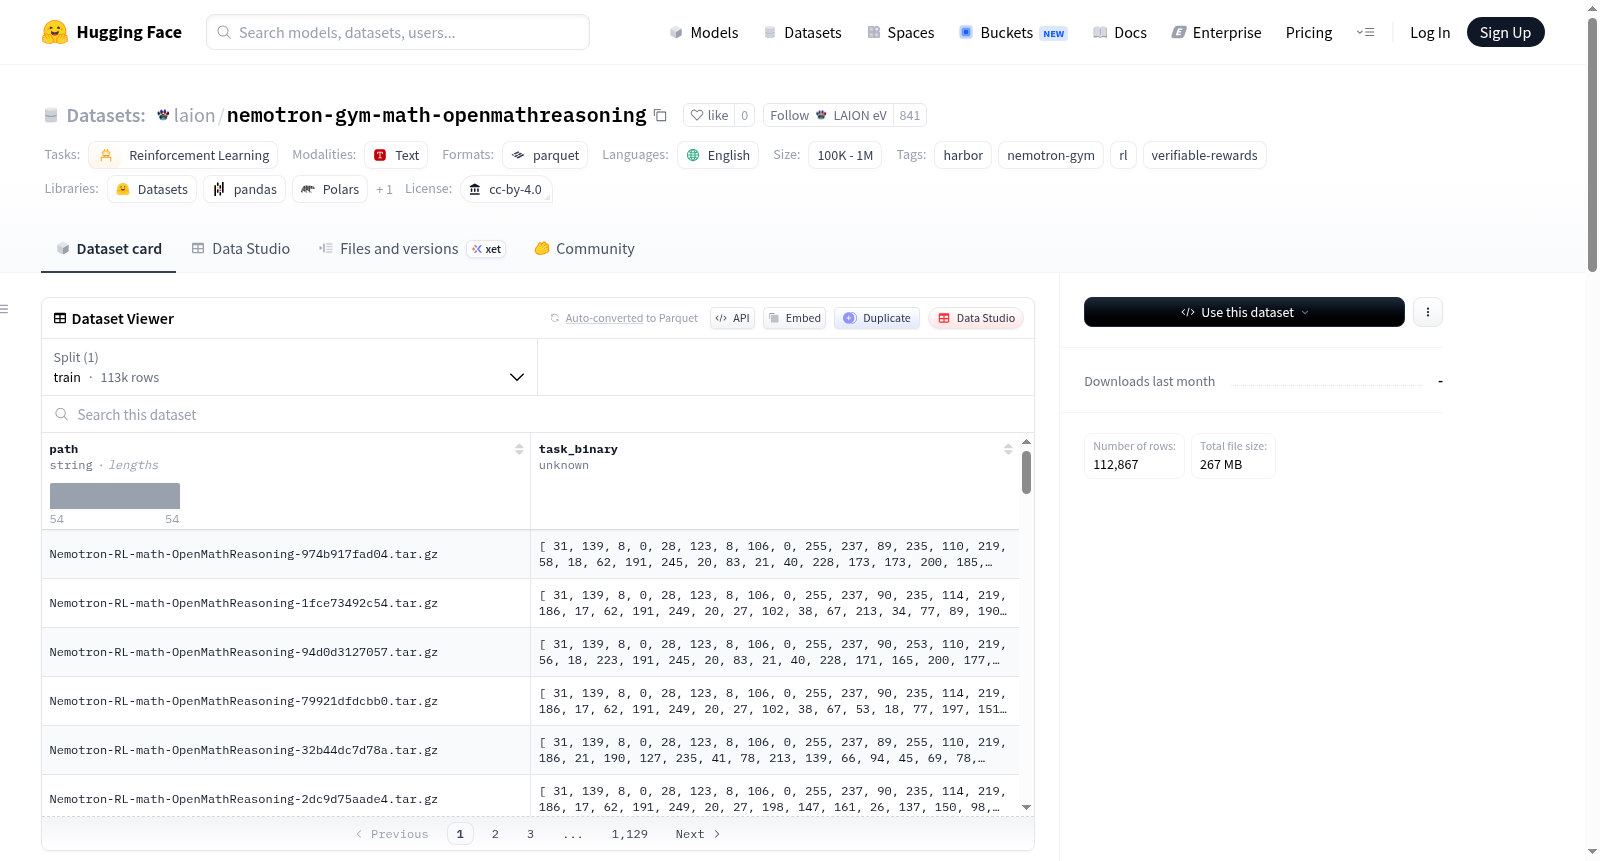Screen dimensions: 1600x861
Task: Open the Community tab
Action: 584,249
